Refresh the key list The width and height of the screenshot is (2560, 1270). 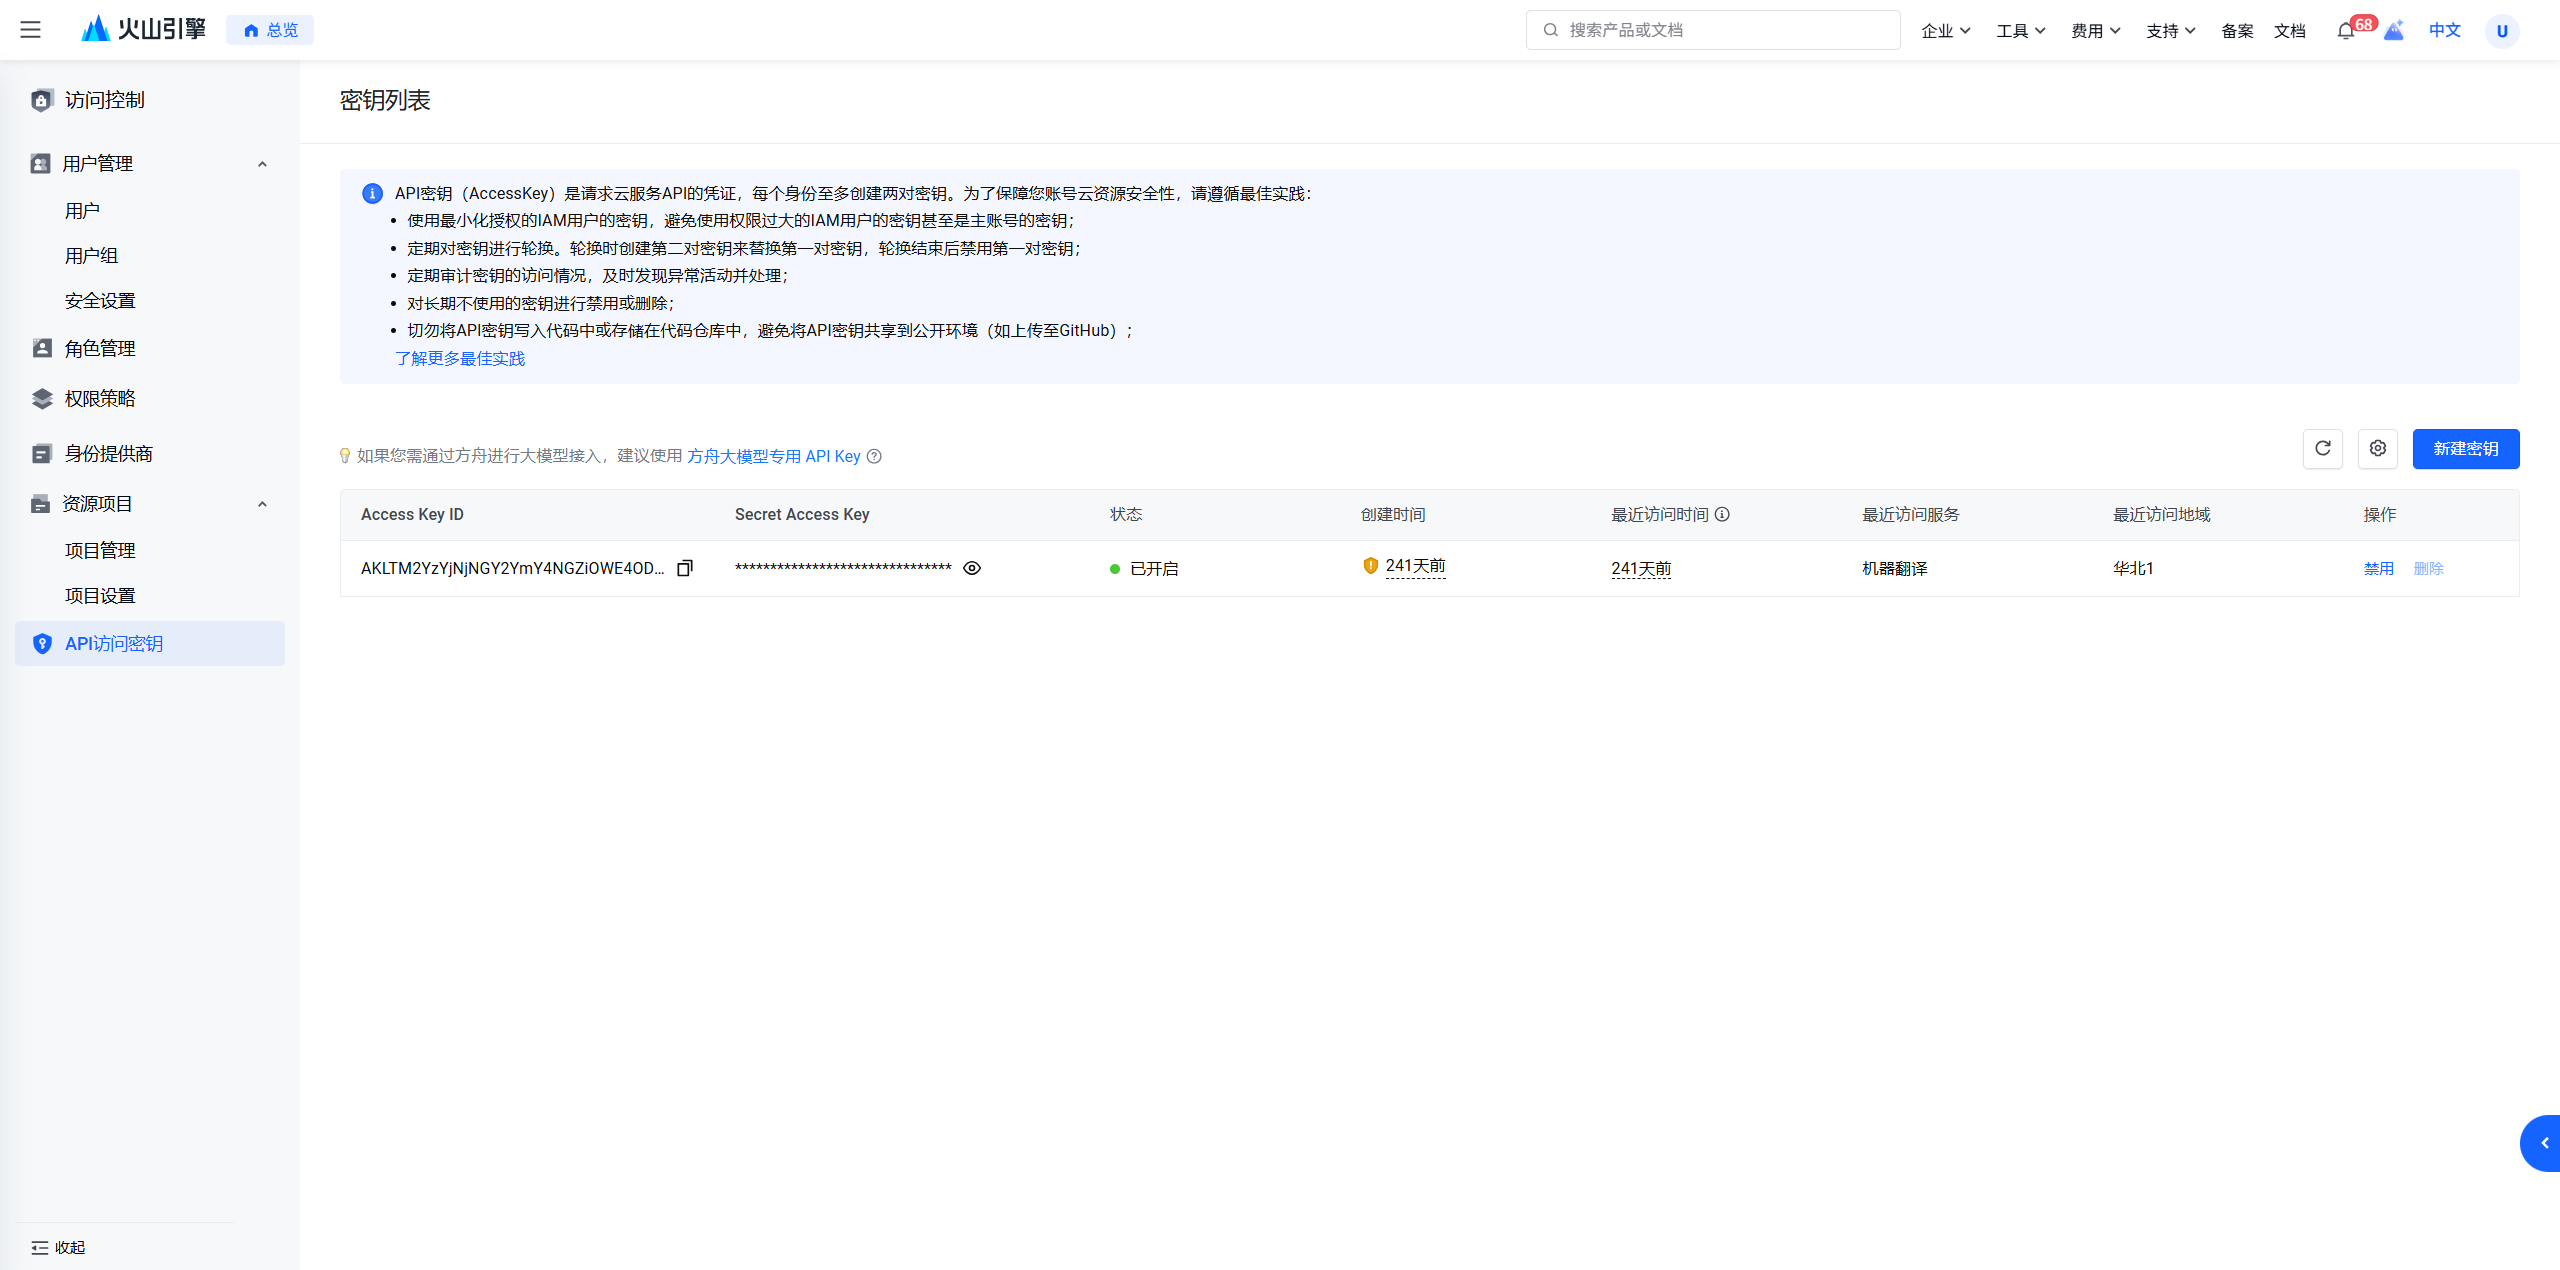(2322, 449)
